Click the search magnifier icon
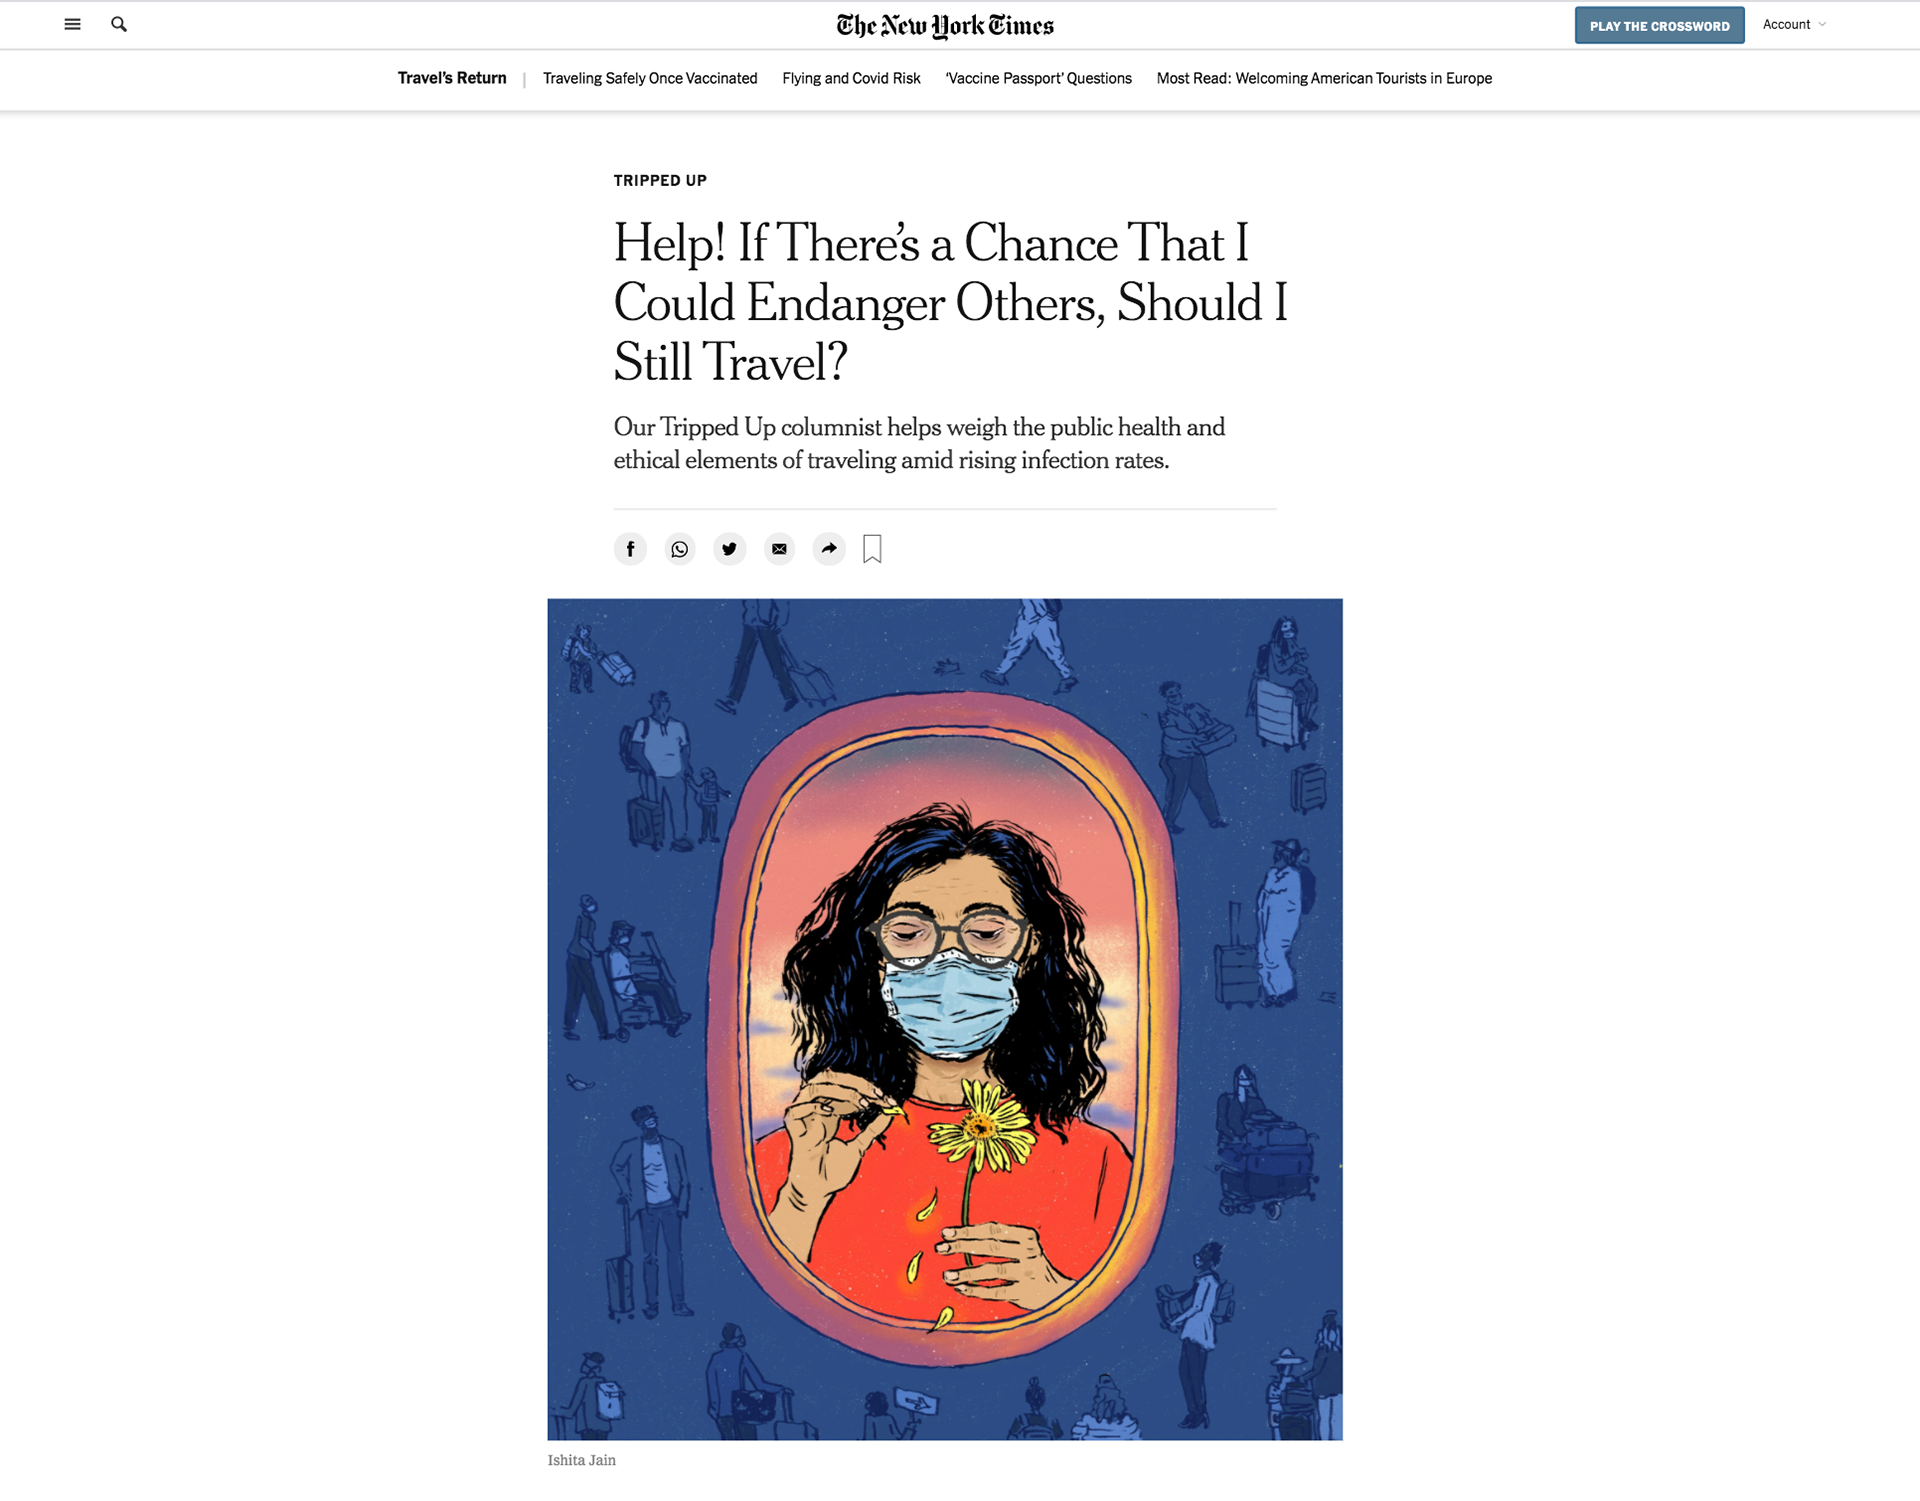The width and height of the screenshot is (1920, 1501). pyautogui.click(x=119, y=24)
